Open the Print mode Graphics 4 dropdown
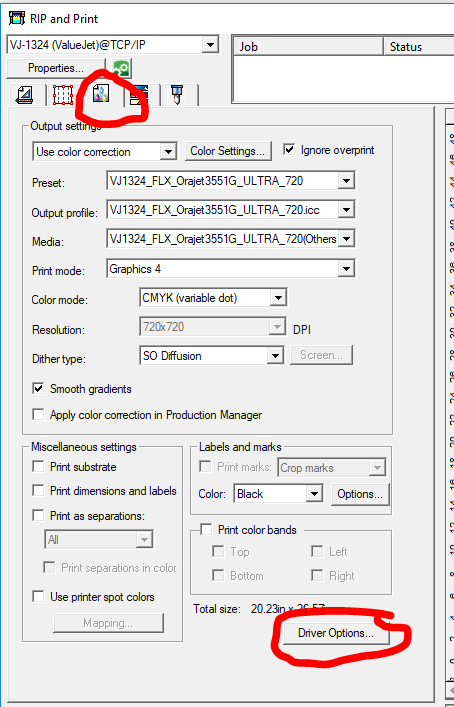This screenshot has width=454, height=707. 231,269
